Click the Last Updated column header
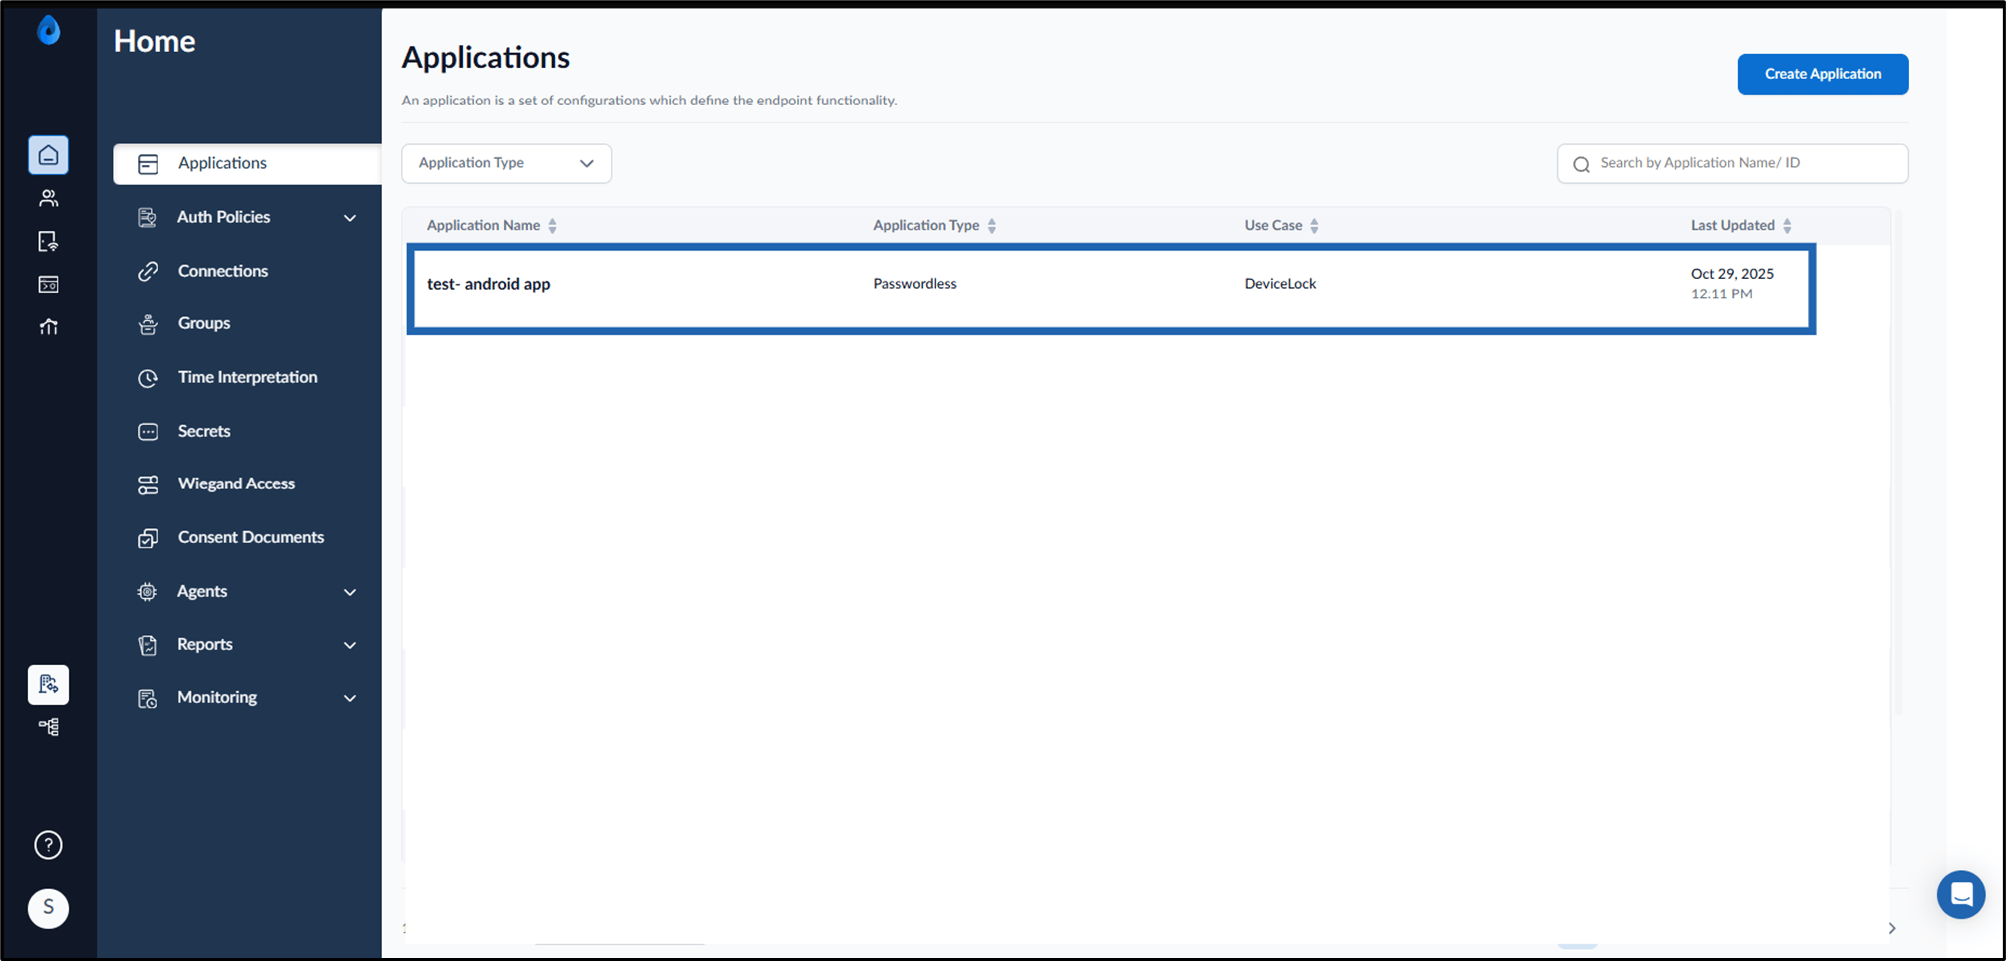Screen dimensions: 2006x961 1732,226
